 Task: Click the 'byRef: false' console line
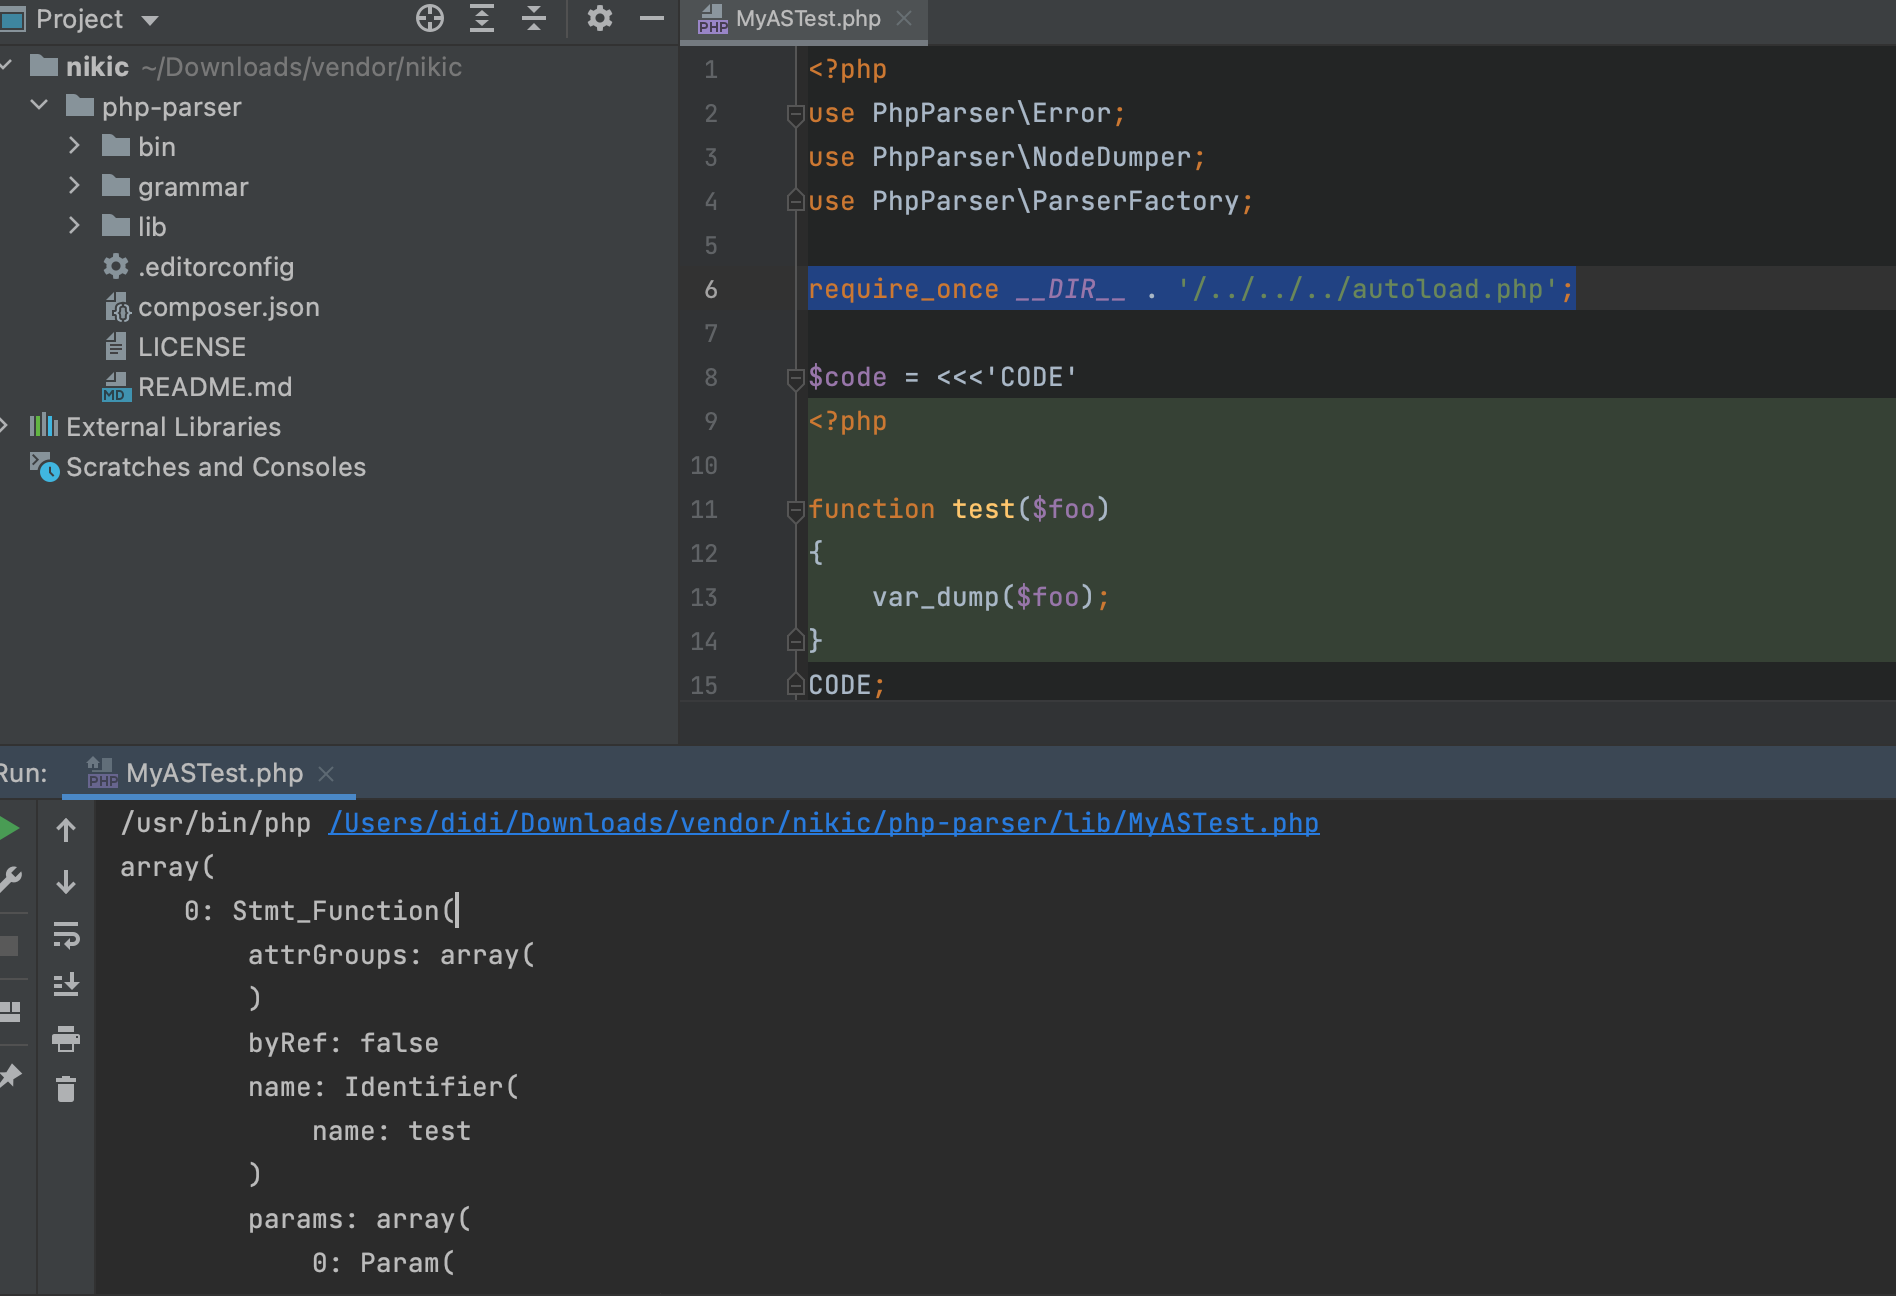point(343,1043)
